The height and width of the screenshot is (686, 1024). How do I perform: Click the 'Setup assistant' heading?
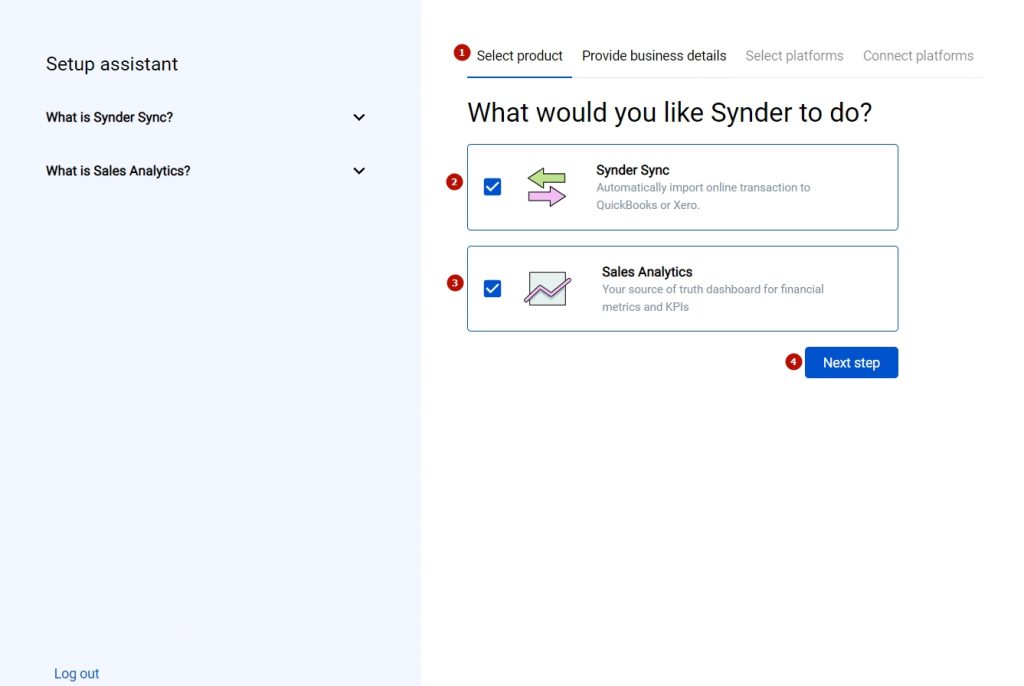(112, 64)
